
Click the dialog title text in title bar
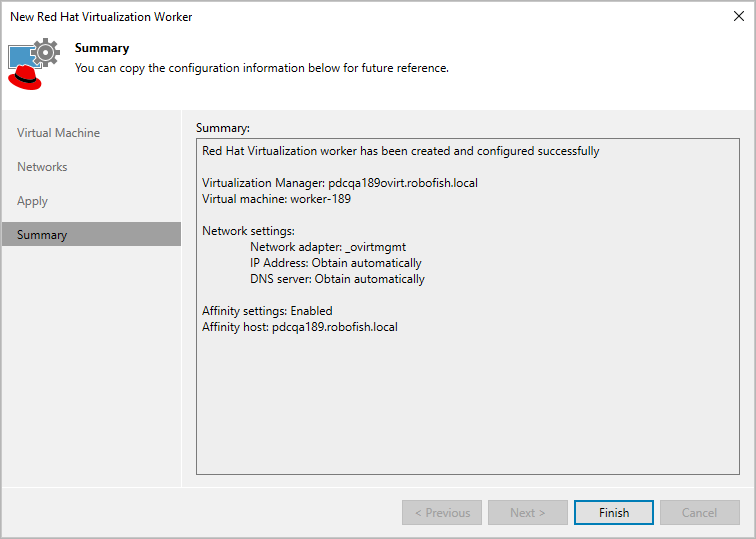click(x=101, y=17)
